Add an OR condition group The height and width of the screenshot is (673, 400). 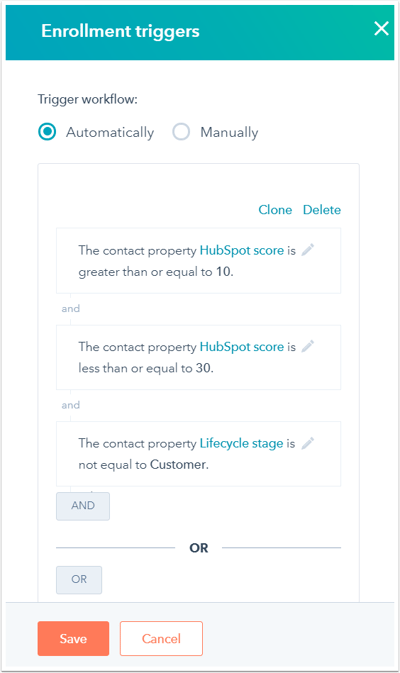click(79, 580)
